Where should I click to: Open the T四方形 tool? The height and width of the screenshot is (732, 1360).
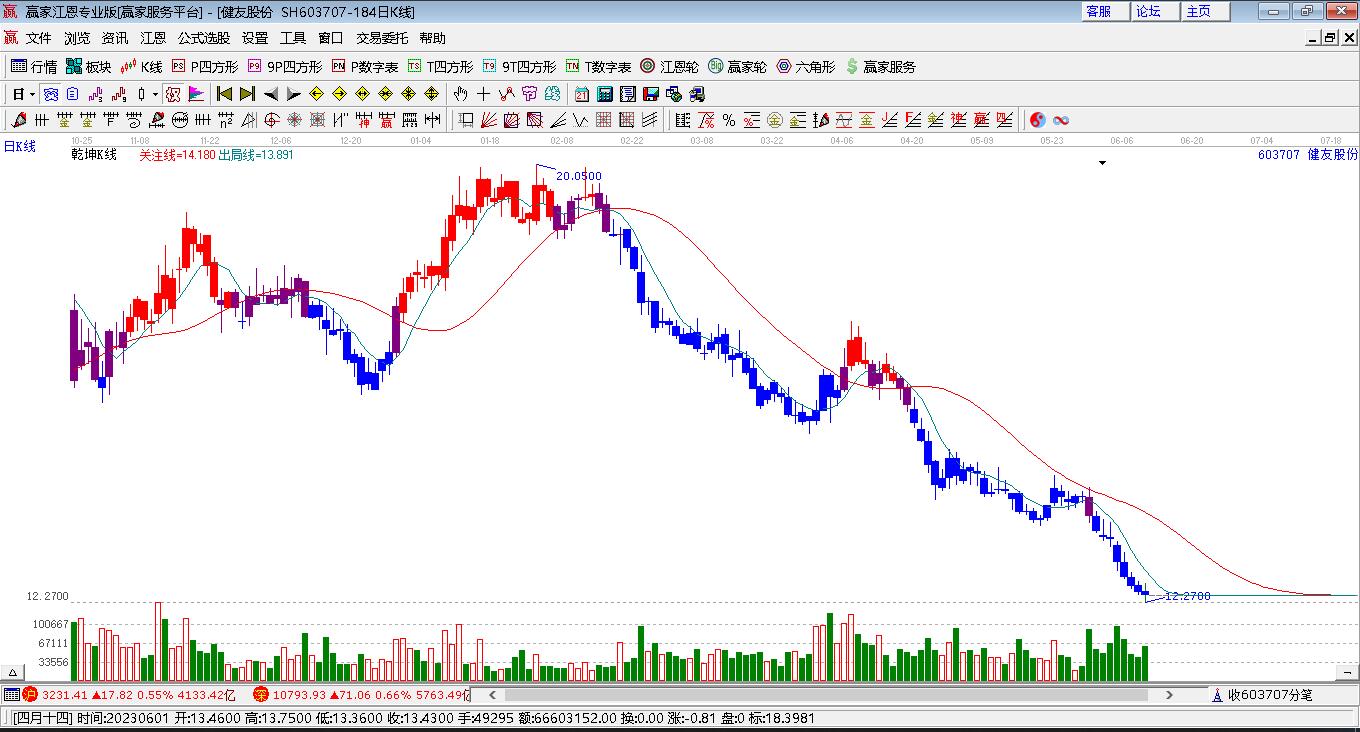[440, 67]
